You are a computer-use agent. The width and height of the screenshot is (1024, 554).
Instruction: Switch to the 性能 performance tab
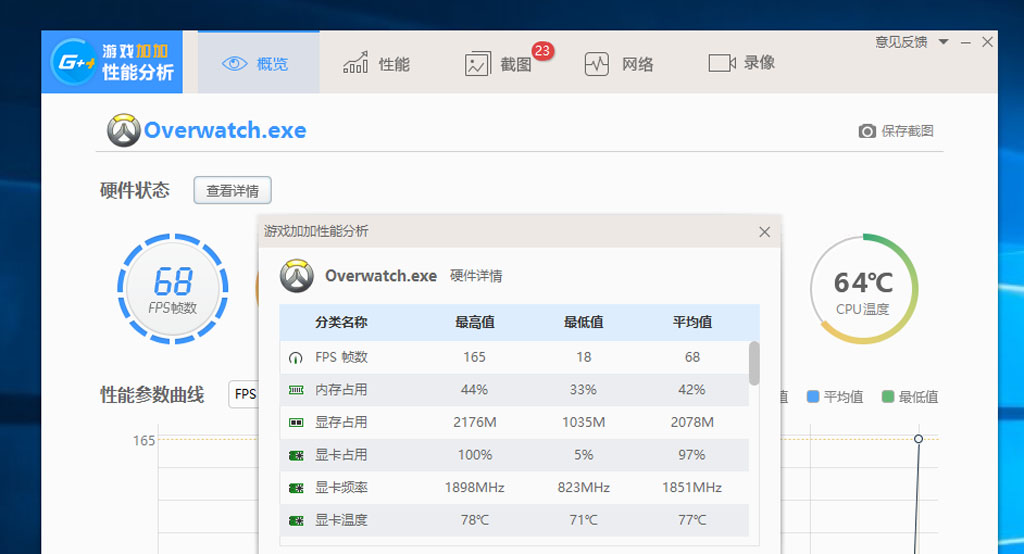point(376,63)
